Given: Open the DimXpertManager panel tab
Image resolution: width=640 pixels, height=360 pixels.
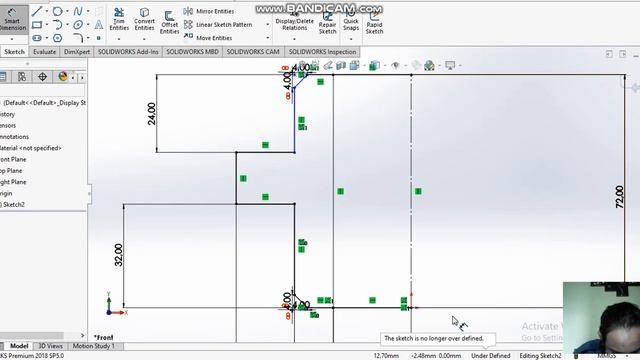Looking at the screenshot, I should (42, 77).
